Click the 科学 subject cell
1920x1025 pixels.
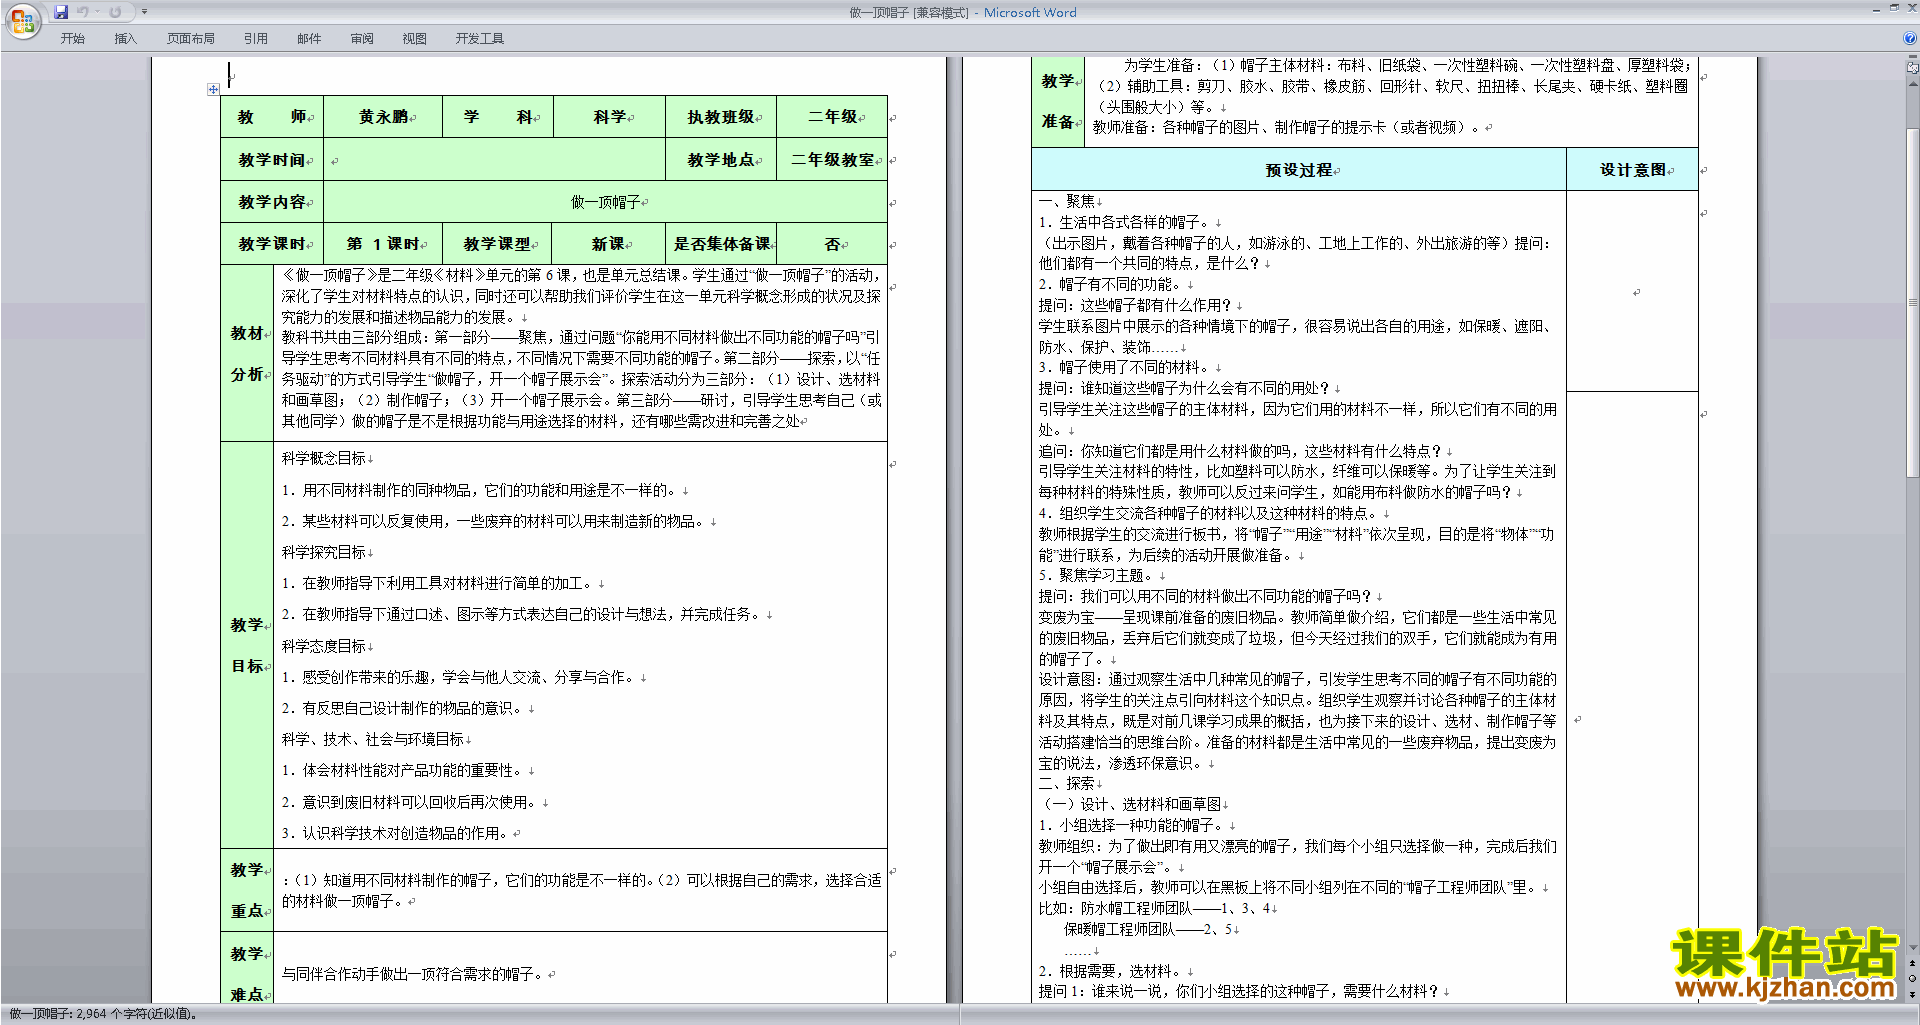click(609, 117)
